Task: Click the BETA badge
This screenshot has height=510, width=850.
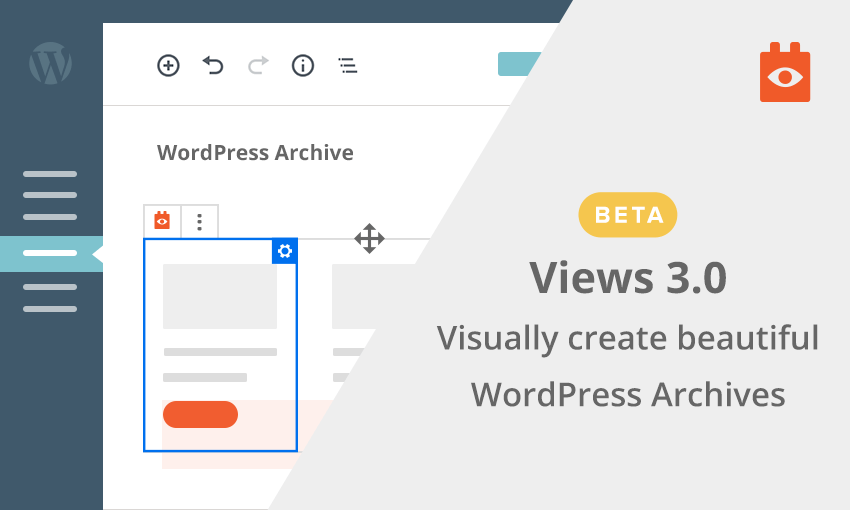Action: [x=628, y=215]
